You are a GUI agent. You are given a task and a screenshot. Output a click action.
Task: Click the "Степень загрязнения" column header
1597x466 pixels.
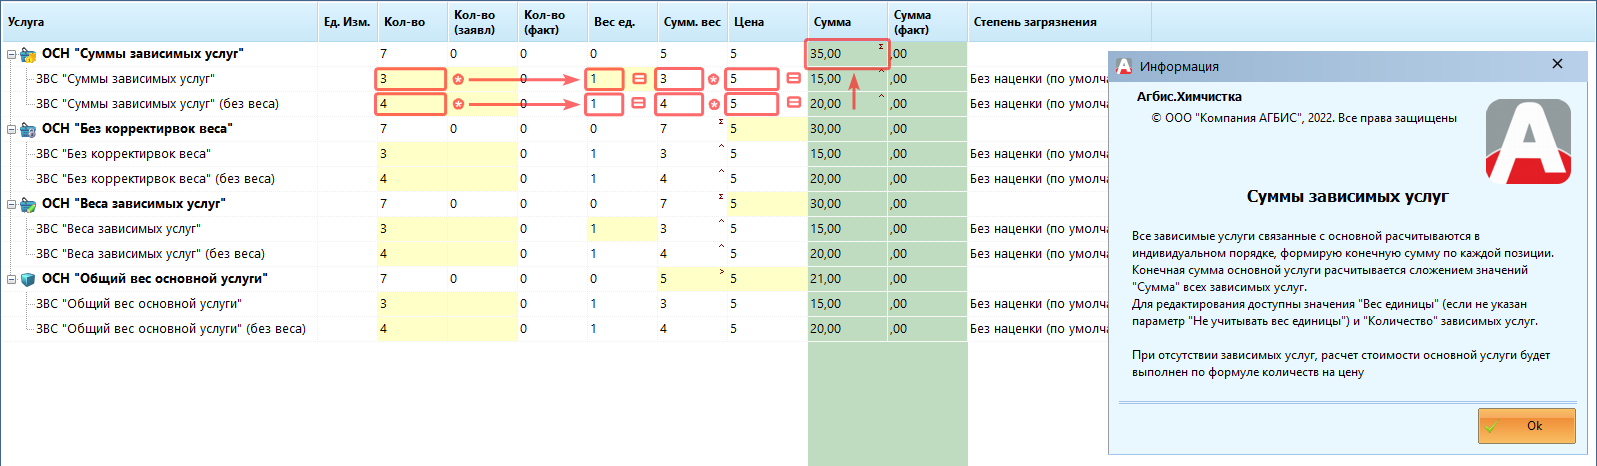pyautogui.click(x=1035, y=22)
